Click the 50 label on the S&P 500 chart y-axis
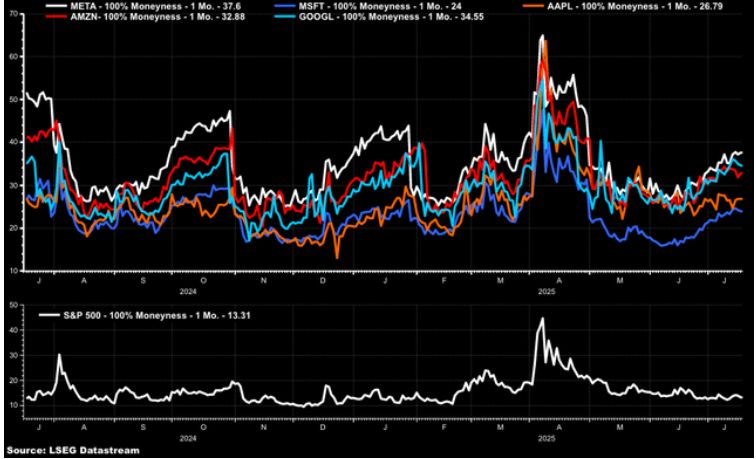The width and height of the screenshot is (756, 459). [x=14, y=305]
